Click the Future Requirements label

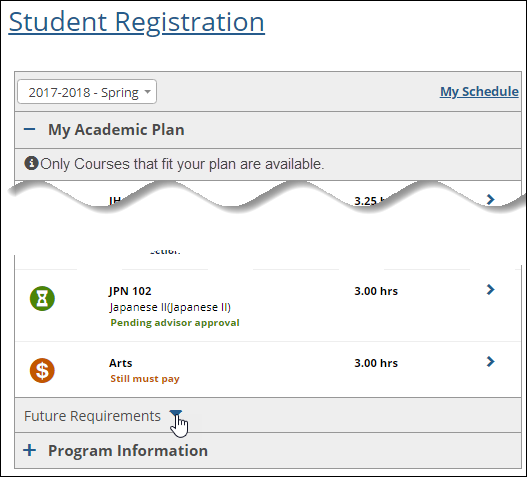click(92, 416)
